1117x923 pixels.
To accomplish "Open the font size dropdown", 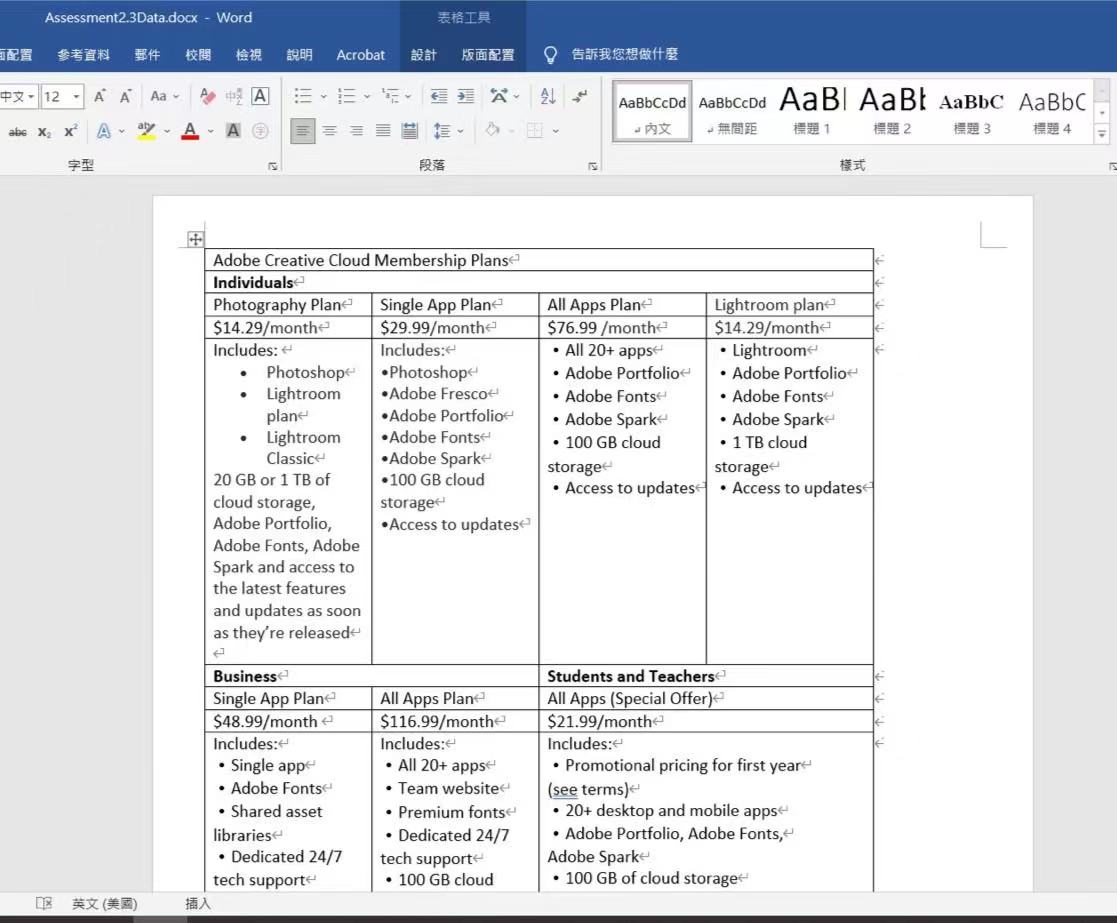I will [x=77, y=97].
